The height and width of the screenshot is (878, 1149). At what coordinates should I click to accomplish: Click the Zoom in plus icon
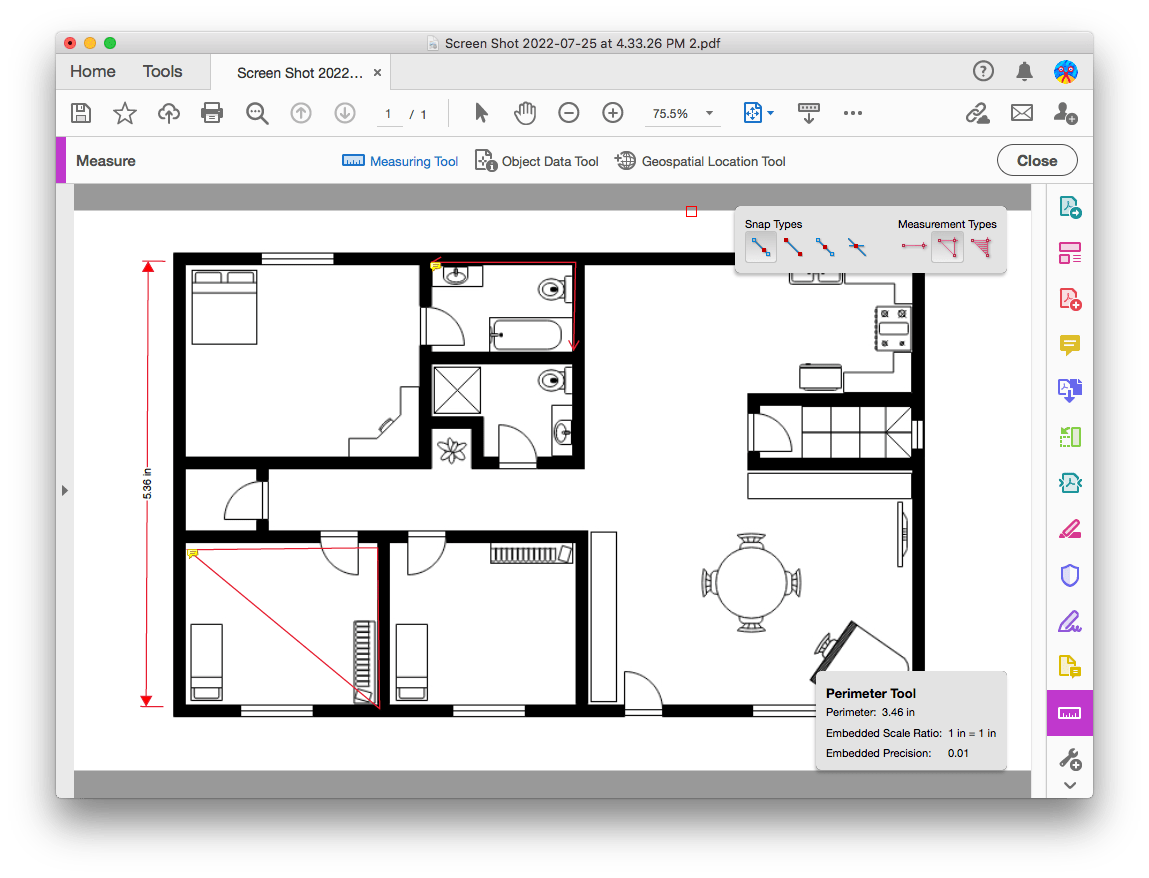[x=612, y=113]
